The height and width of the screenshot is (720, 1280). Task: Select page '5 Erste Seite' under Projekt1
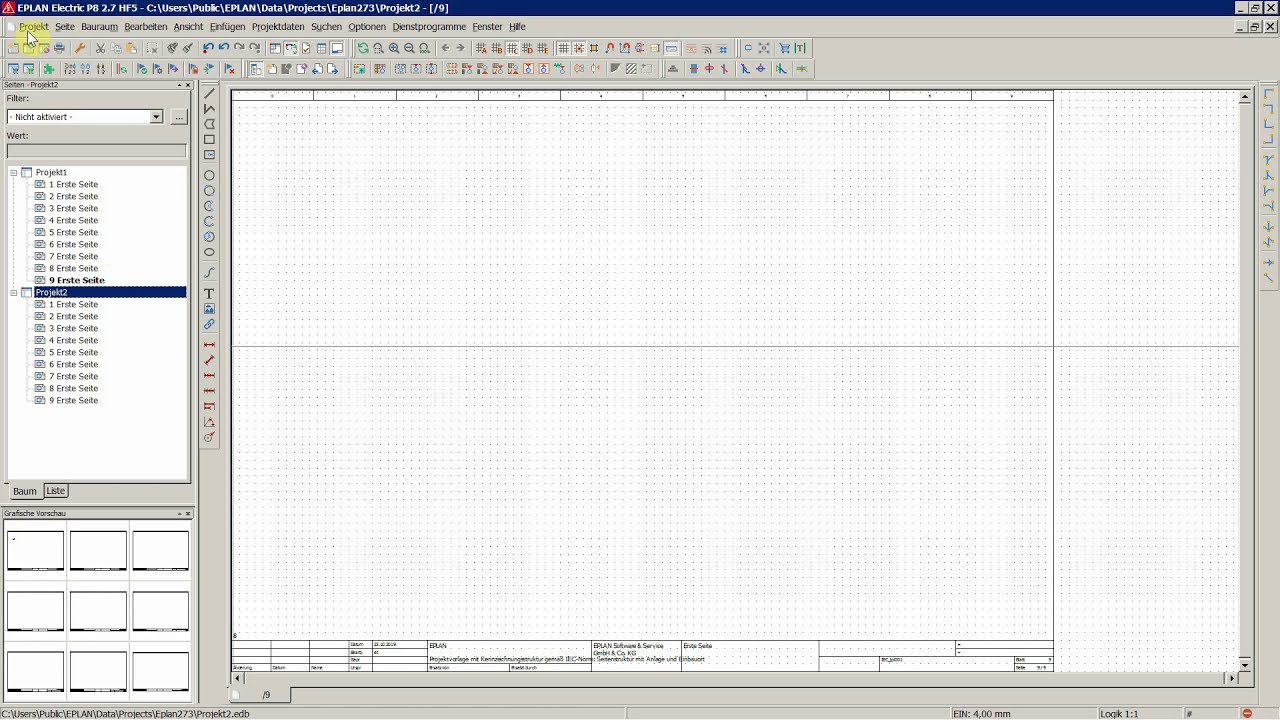tap(74, 233)
